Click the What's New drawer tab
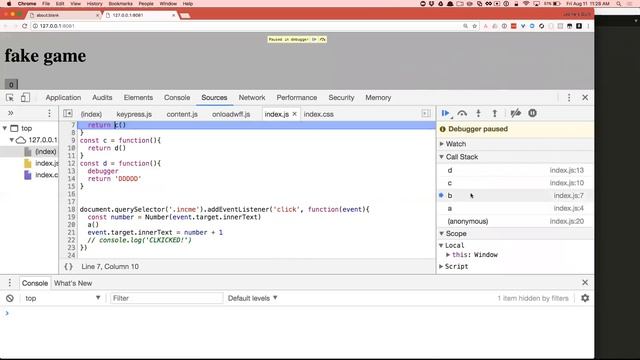 [73, 283]
